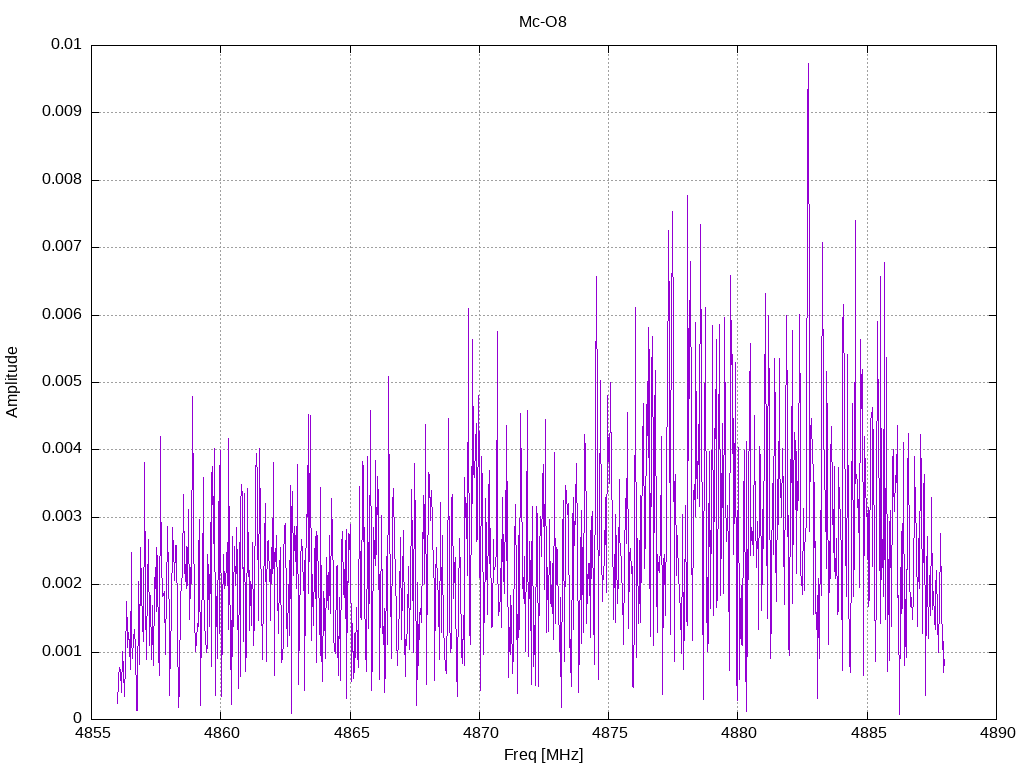Pick the 4870 x-axis tick label
The width and height of the screenshot is (1024, 768).
(479, 733)
